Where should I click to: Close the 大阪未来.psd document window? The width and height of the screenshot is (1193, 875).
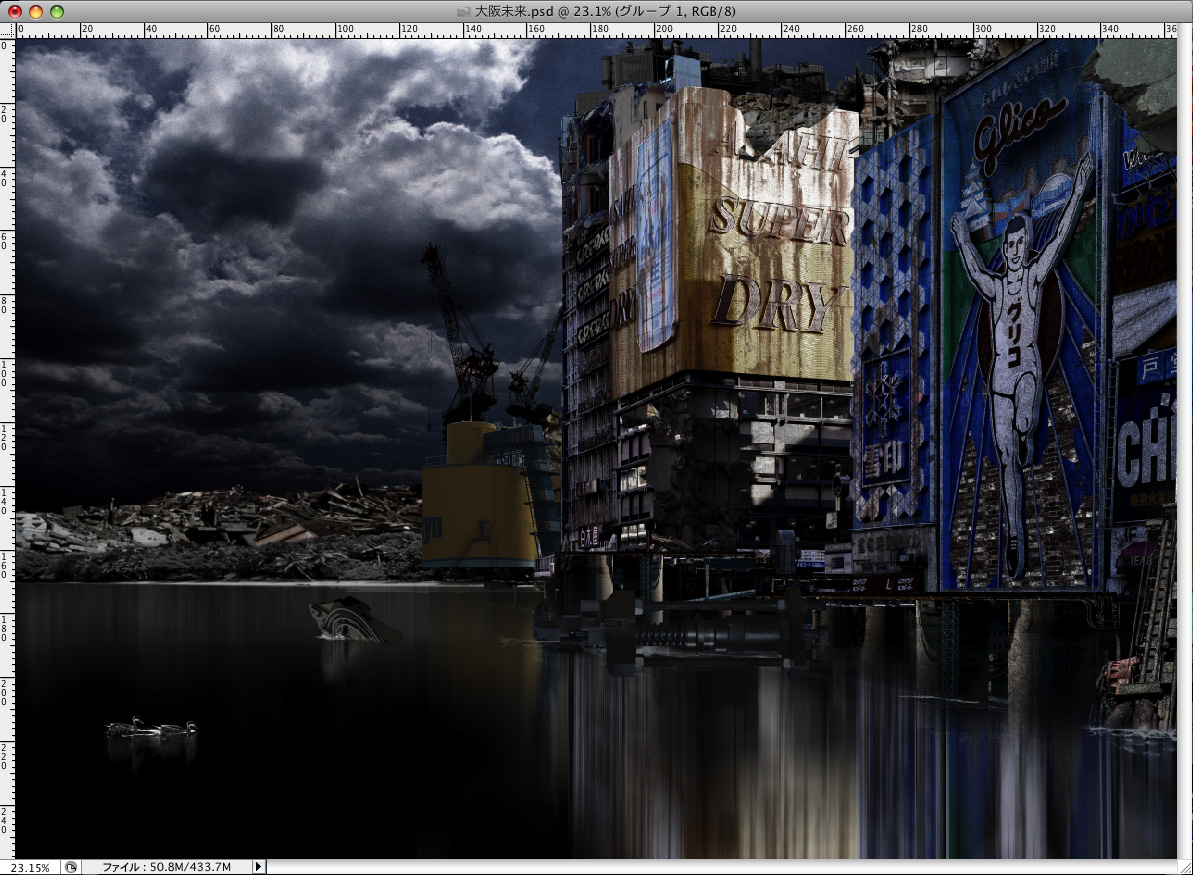(14, 11)
